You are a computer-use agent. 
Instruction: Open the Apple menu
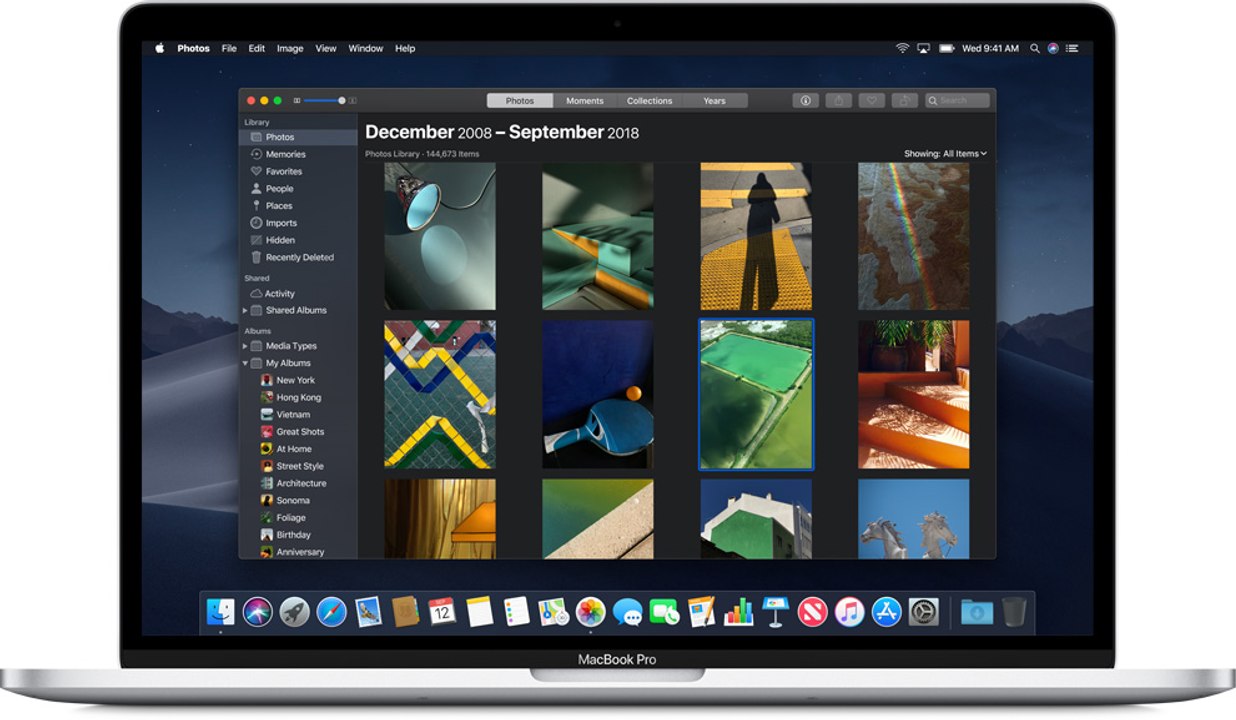pyautogui.click(x=159, y=48)
